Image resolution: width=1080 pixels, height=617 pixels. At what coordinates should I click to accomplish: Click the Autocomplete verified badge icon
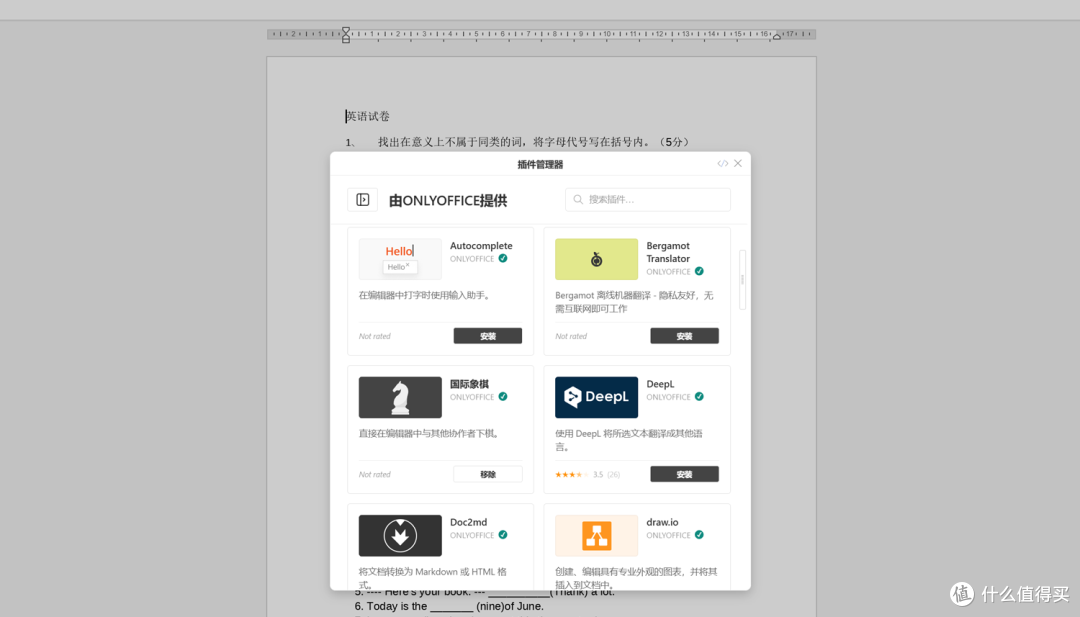[503, 259]
